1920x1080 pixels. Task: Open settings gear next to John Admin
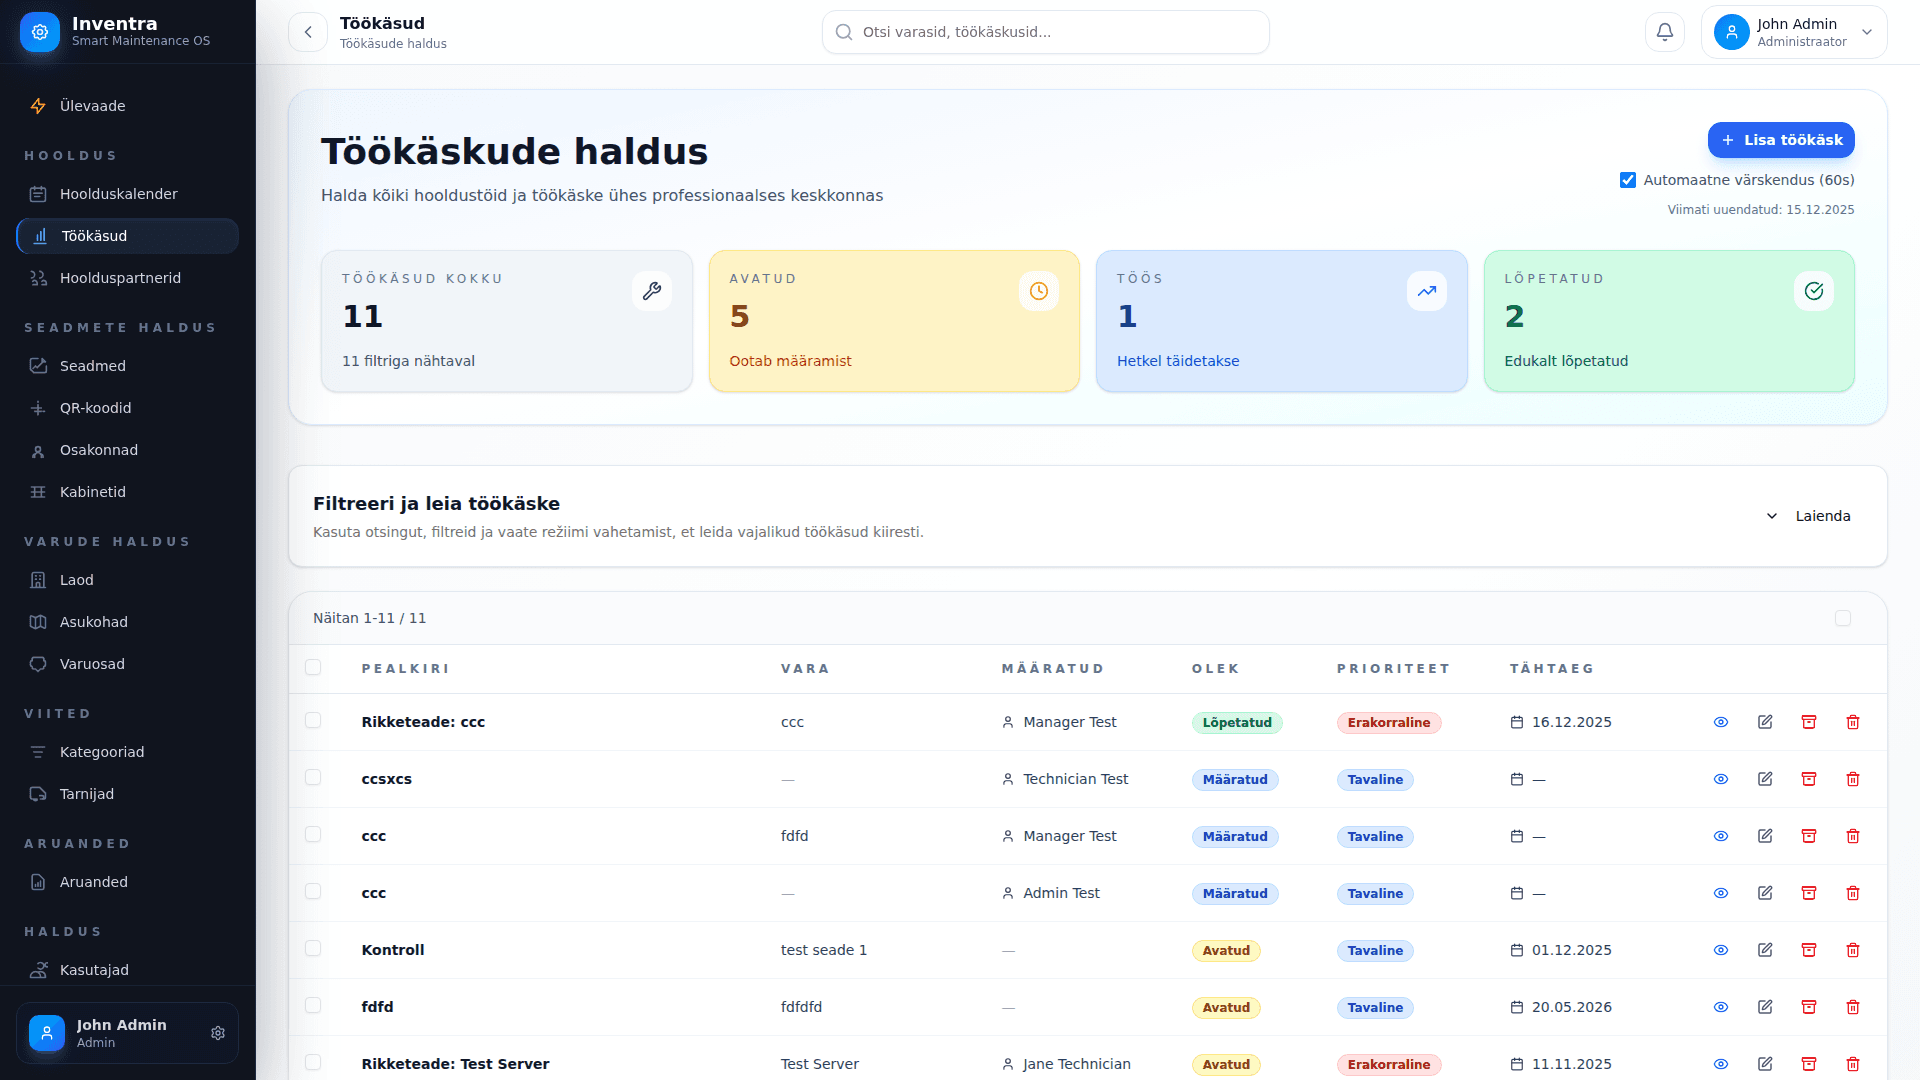pos(218,1033)
